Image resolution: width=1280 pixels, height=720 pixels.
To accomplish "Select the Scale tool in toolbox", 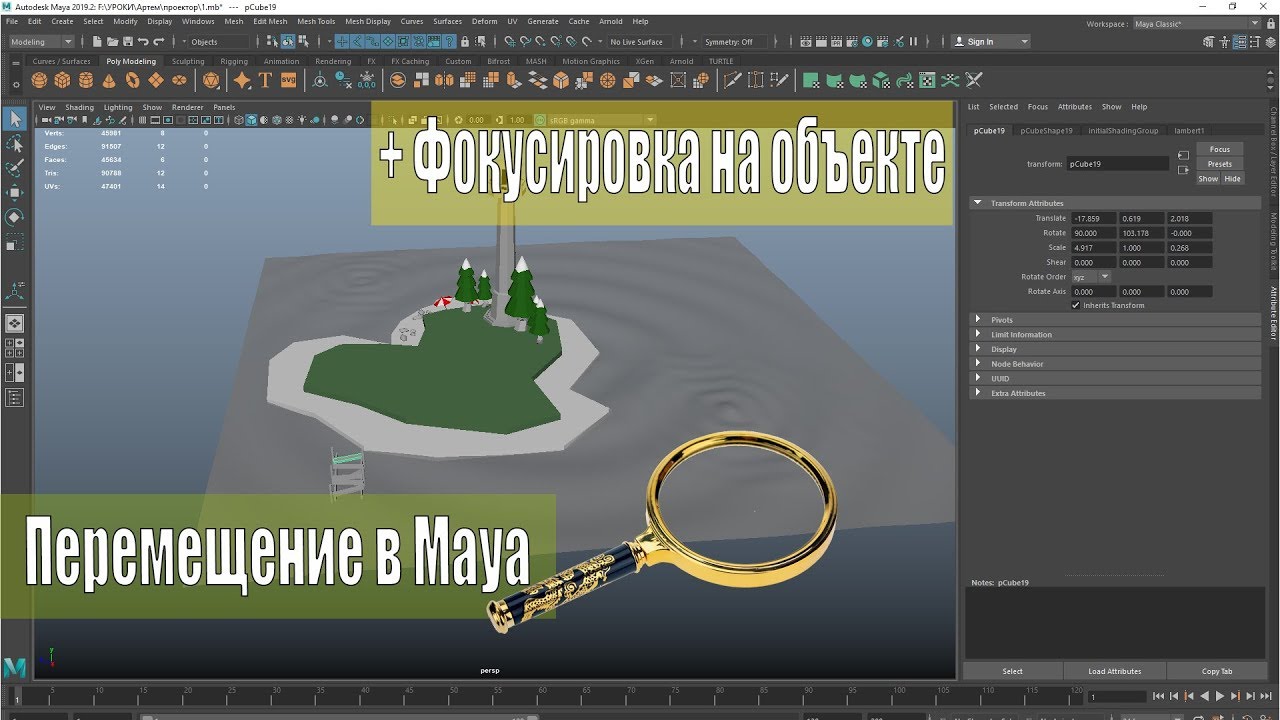I will coord(15,242).
